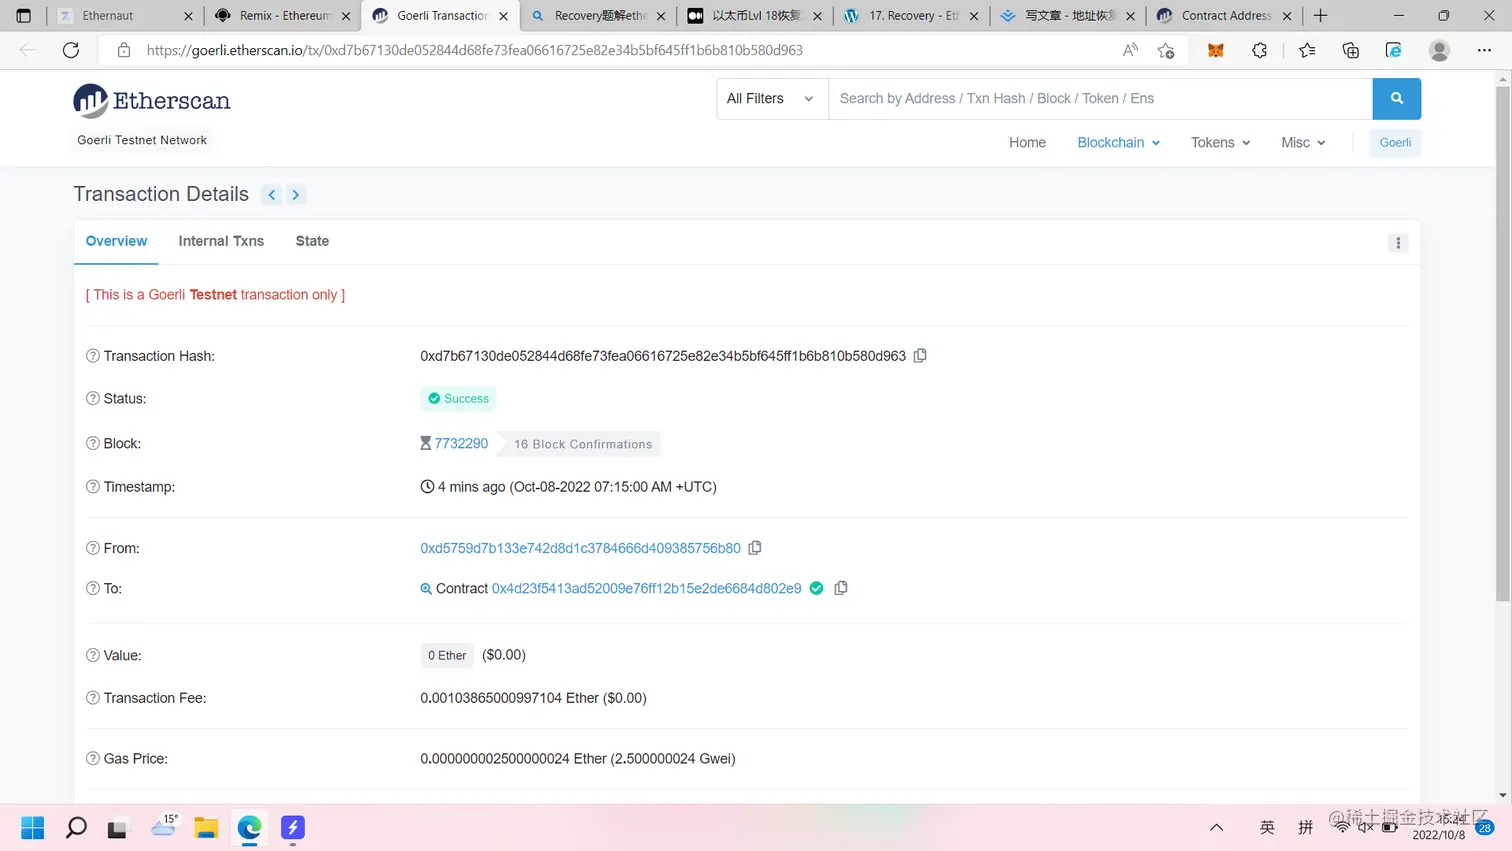Screen dimensions: 1512x851
Task: Click the Success status badge
Action: [458, 398]
